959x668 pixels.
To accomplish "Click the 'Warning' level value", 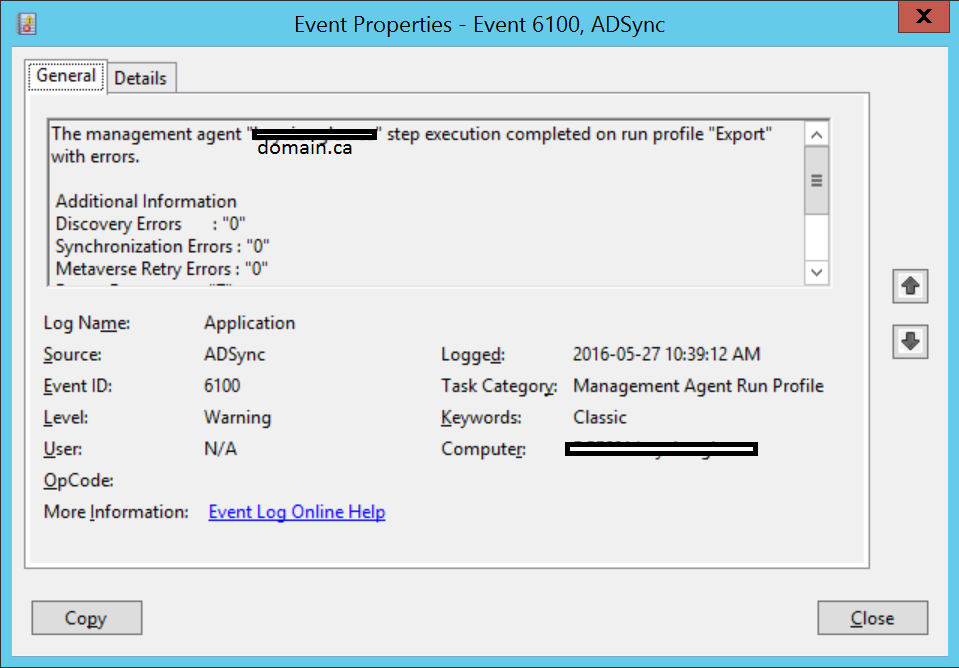I will (x=237, y=417).
